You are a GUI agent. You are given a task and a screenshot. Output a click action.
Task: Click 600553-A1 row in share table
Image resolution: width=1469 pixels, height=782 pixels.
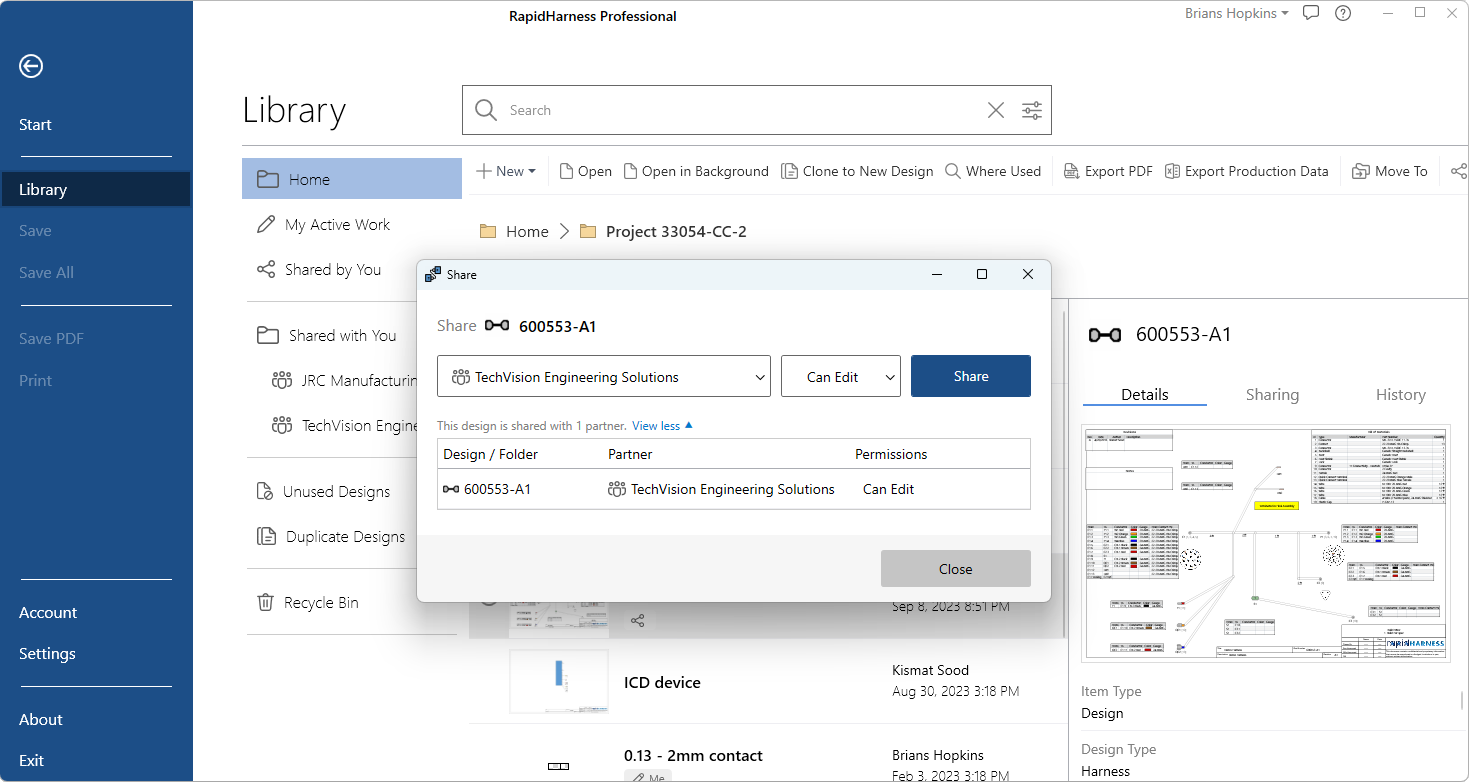tap(734, 489)
